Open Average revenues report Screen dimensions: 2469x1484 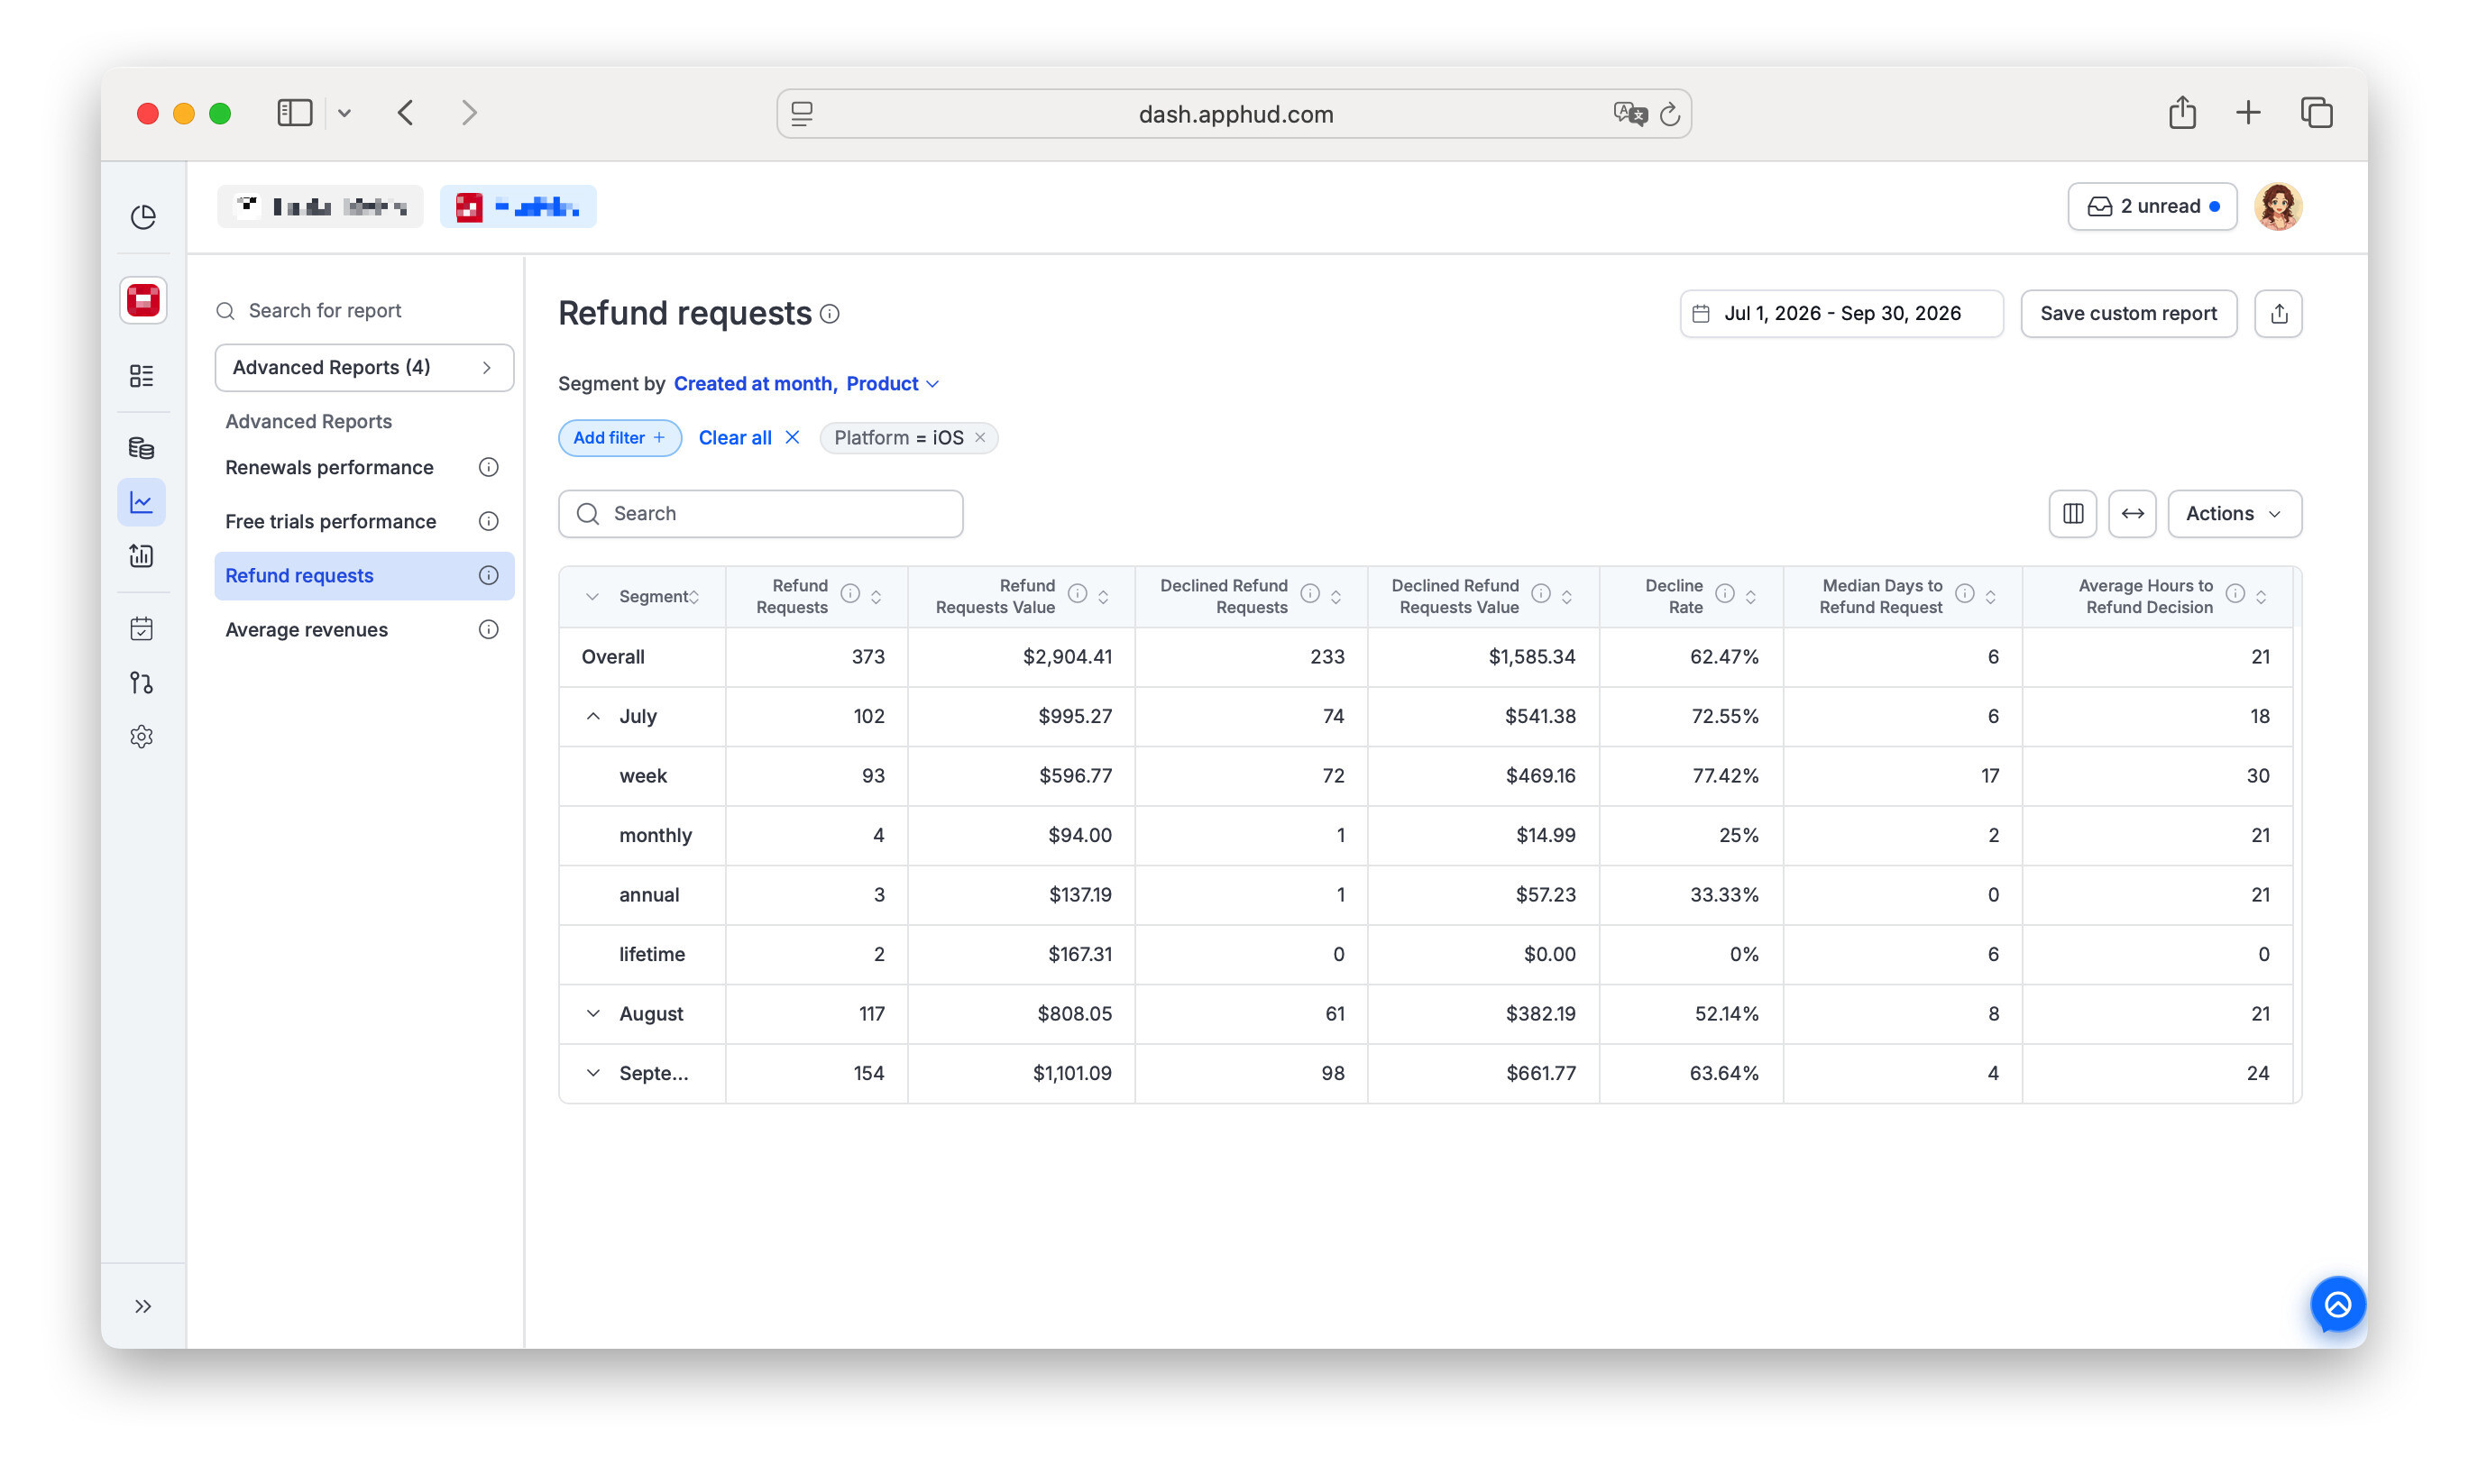306,630
